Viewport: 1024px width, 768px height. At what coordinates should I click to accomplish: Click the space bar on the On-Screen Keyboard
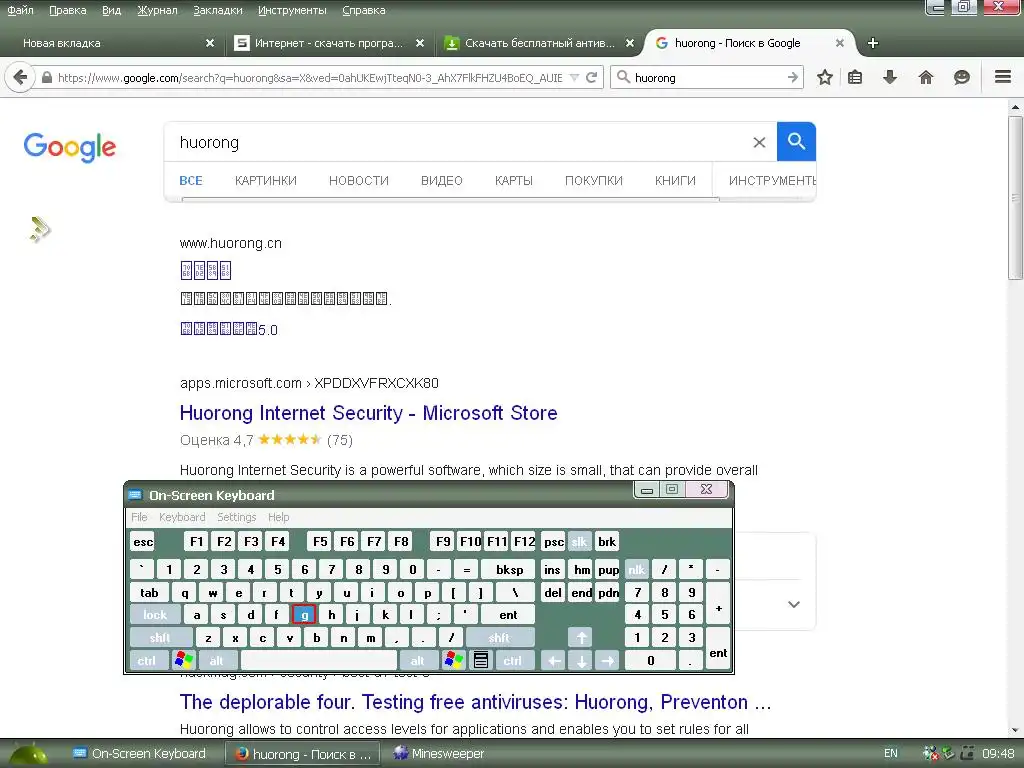[x=319, y=660]
